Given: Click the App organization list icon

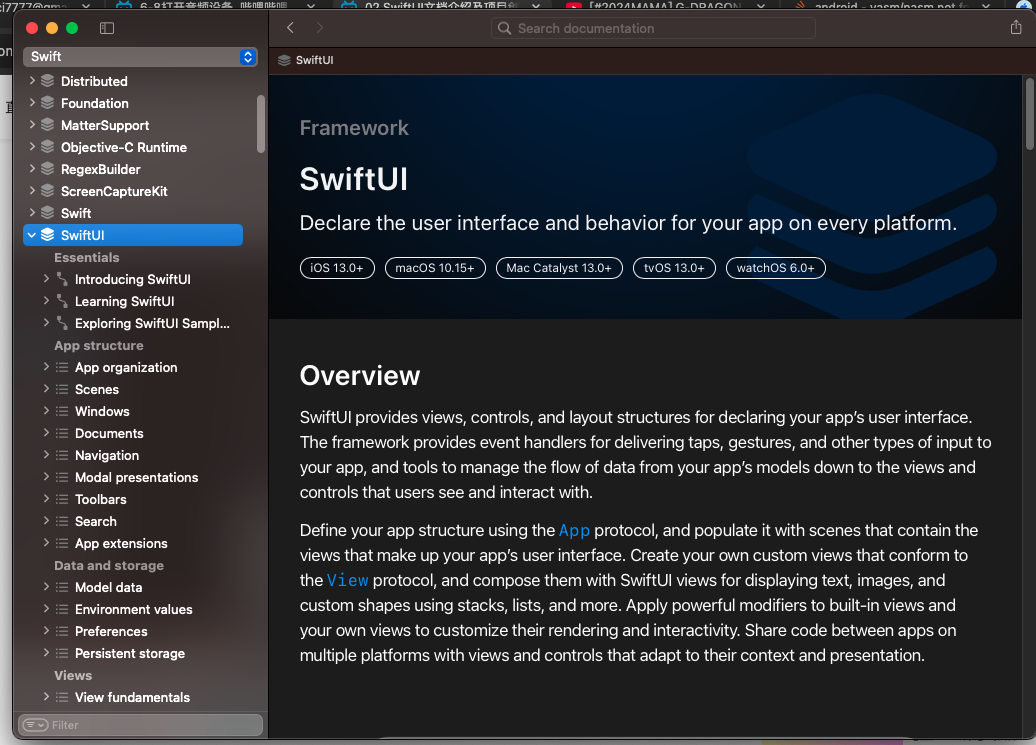Looking at the screenshot, I should [62, 367].
